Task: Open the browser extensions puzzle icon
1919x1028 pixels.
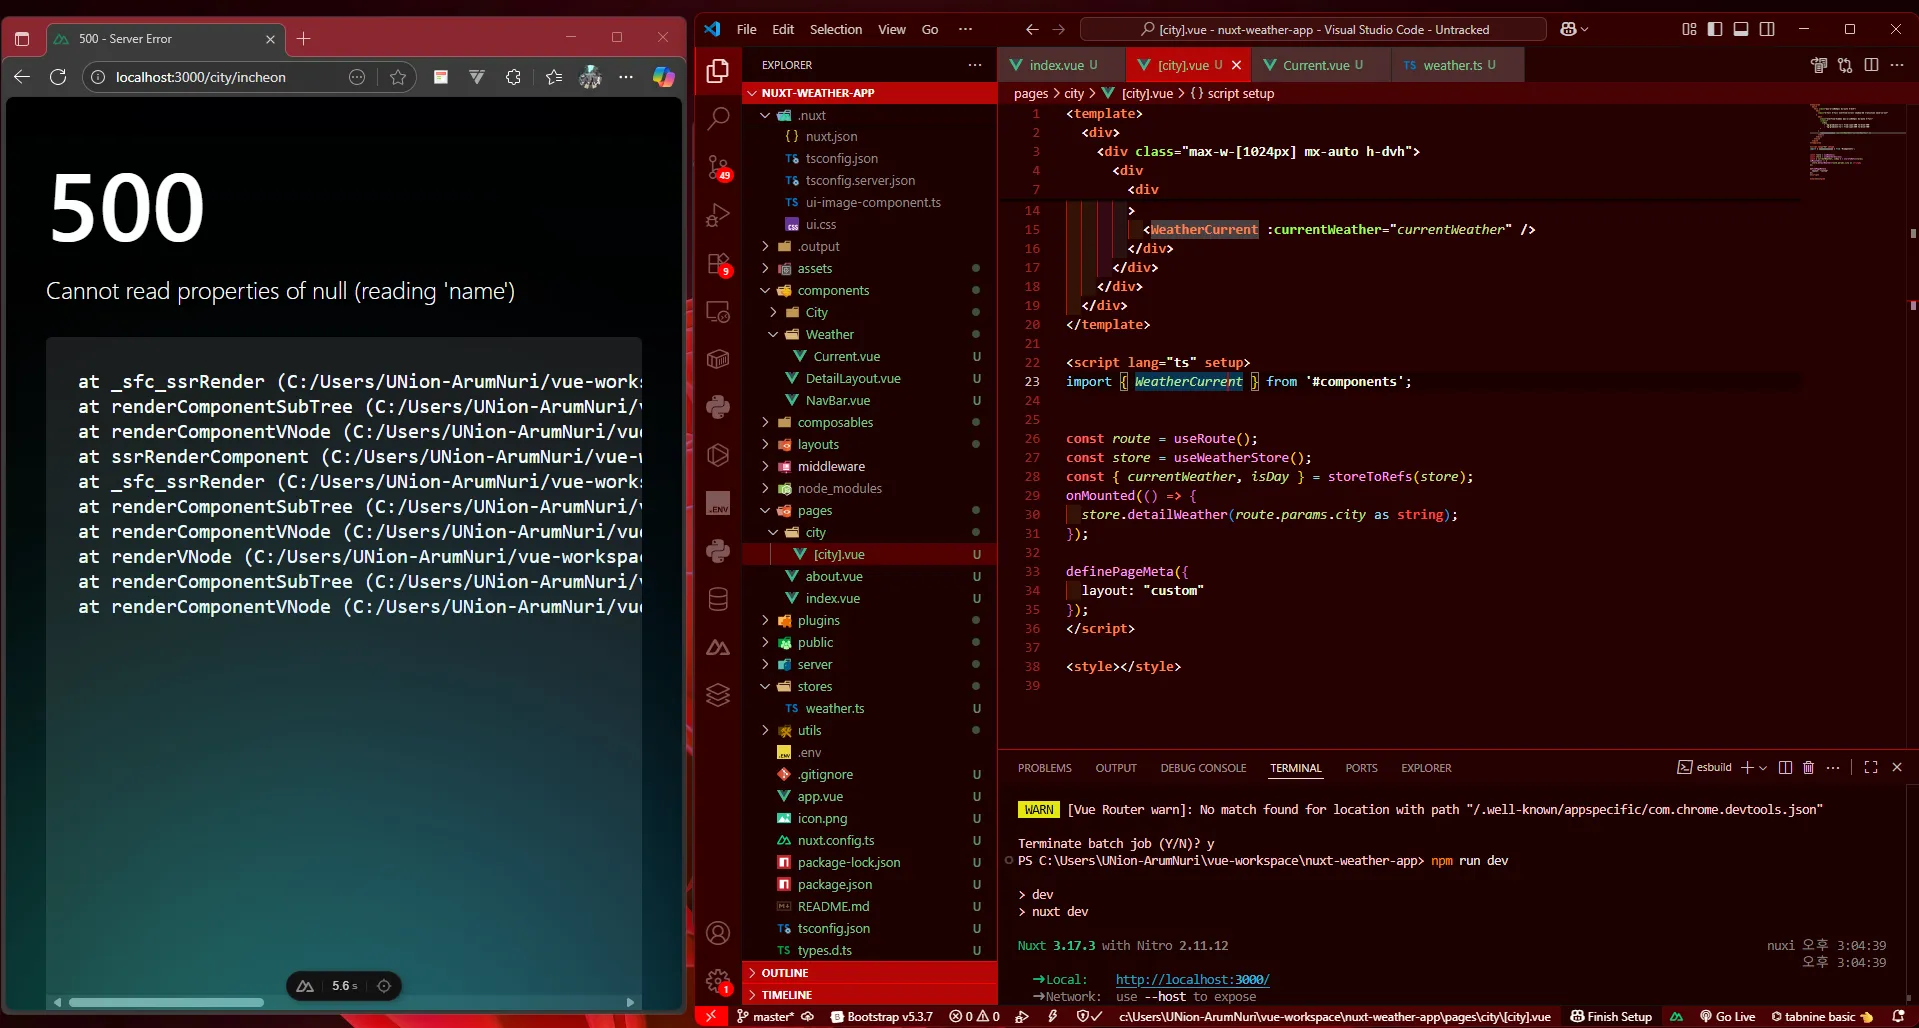Action: point(513,77)
